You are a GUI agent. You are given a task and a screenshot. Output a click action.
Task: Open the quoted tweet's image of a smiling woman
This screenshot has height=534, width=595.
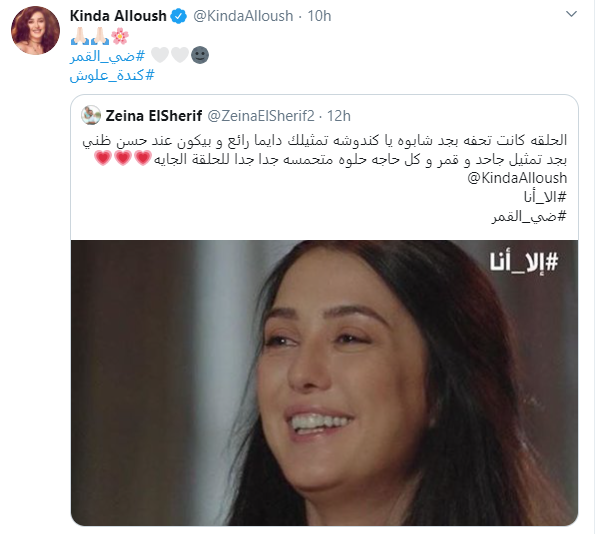tap(324, 383)
